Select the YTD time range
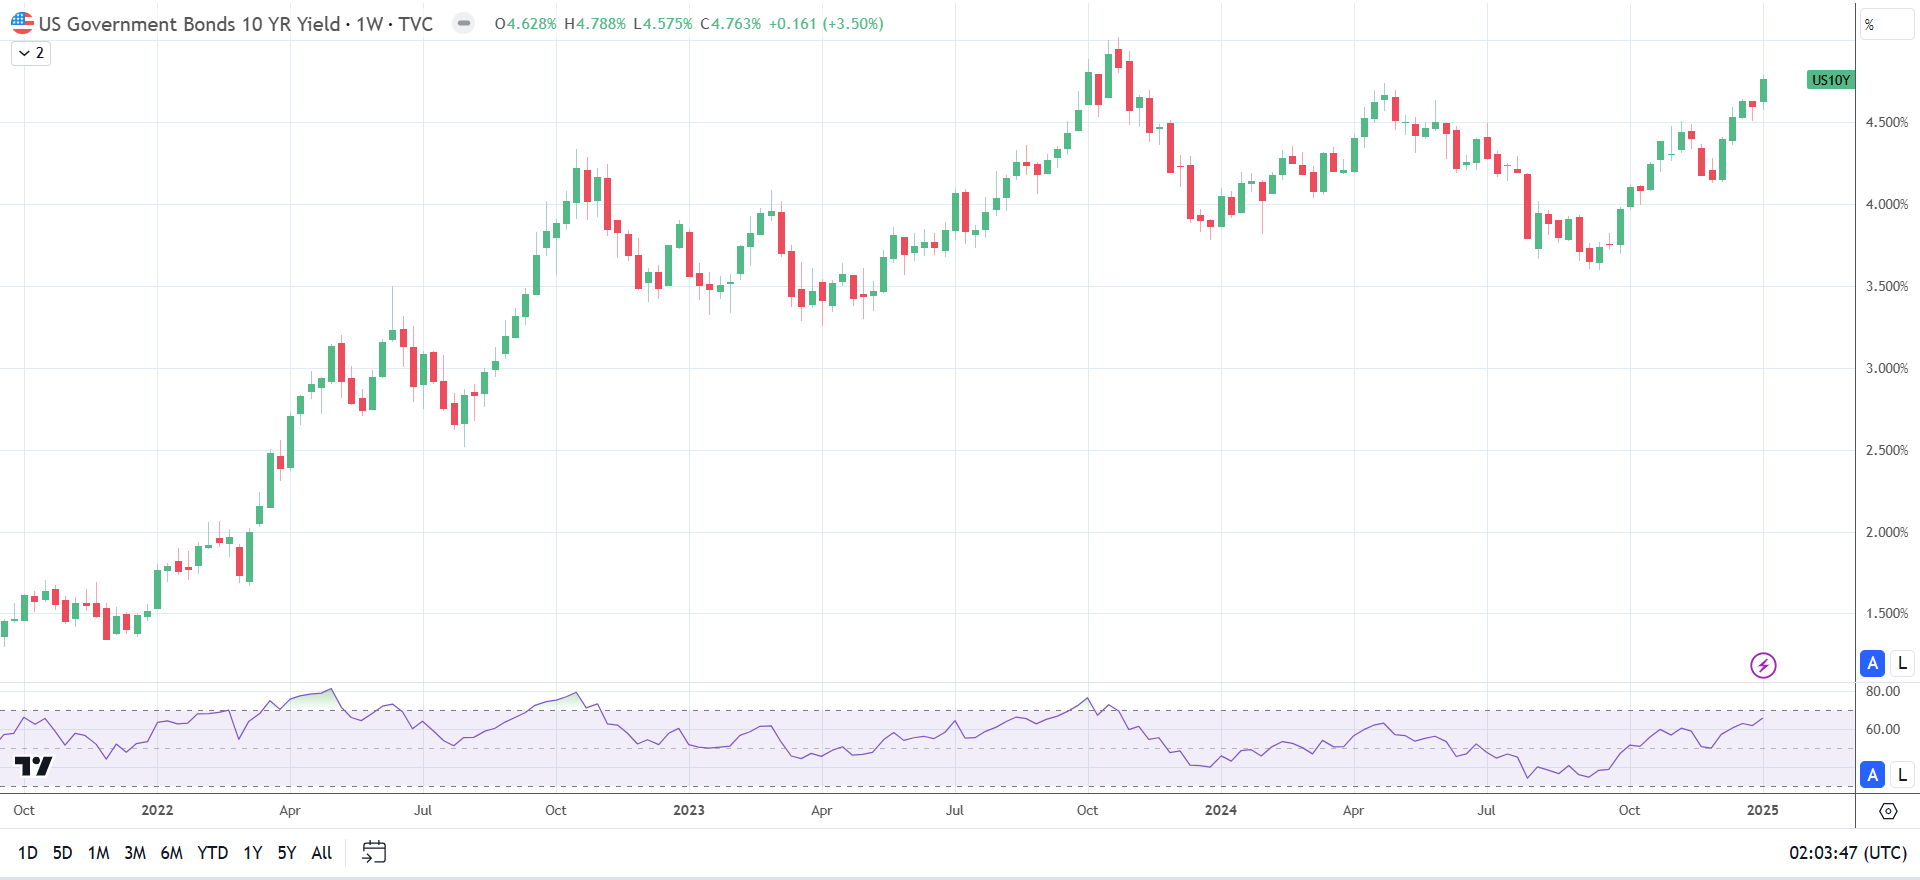The height and width of the screenshot is (880, 1920). point(213,853)
